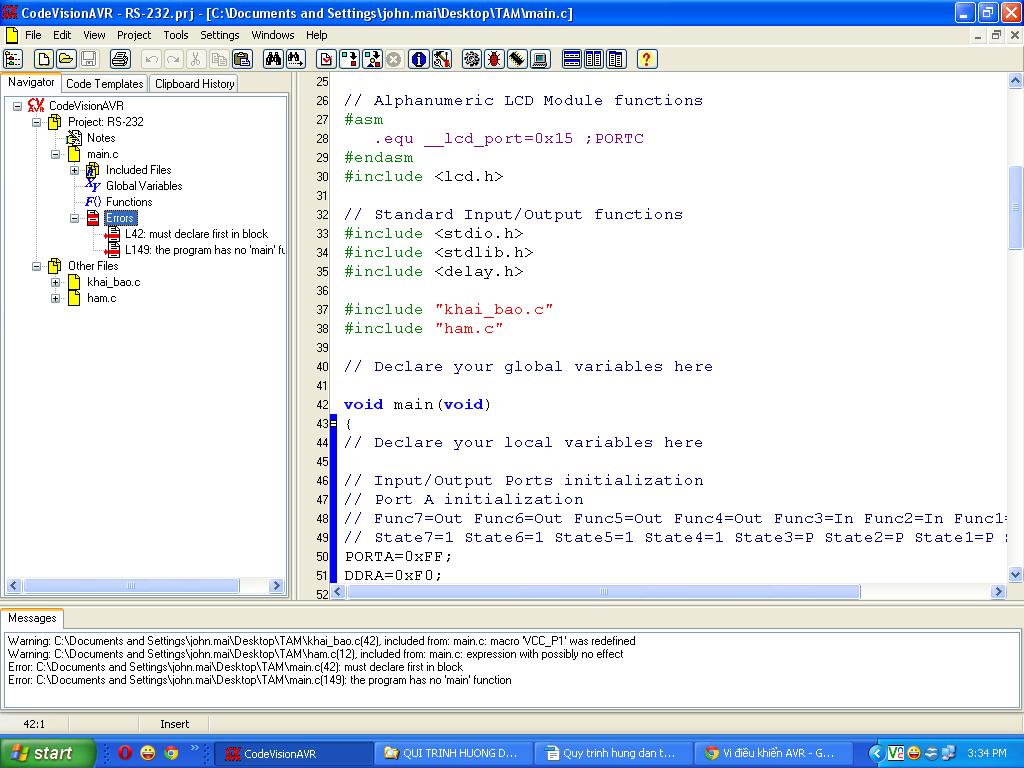The image size is (1024, 768).
Task: Select the L42 must declare first error
Action: tap(196, 234)
